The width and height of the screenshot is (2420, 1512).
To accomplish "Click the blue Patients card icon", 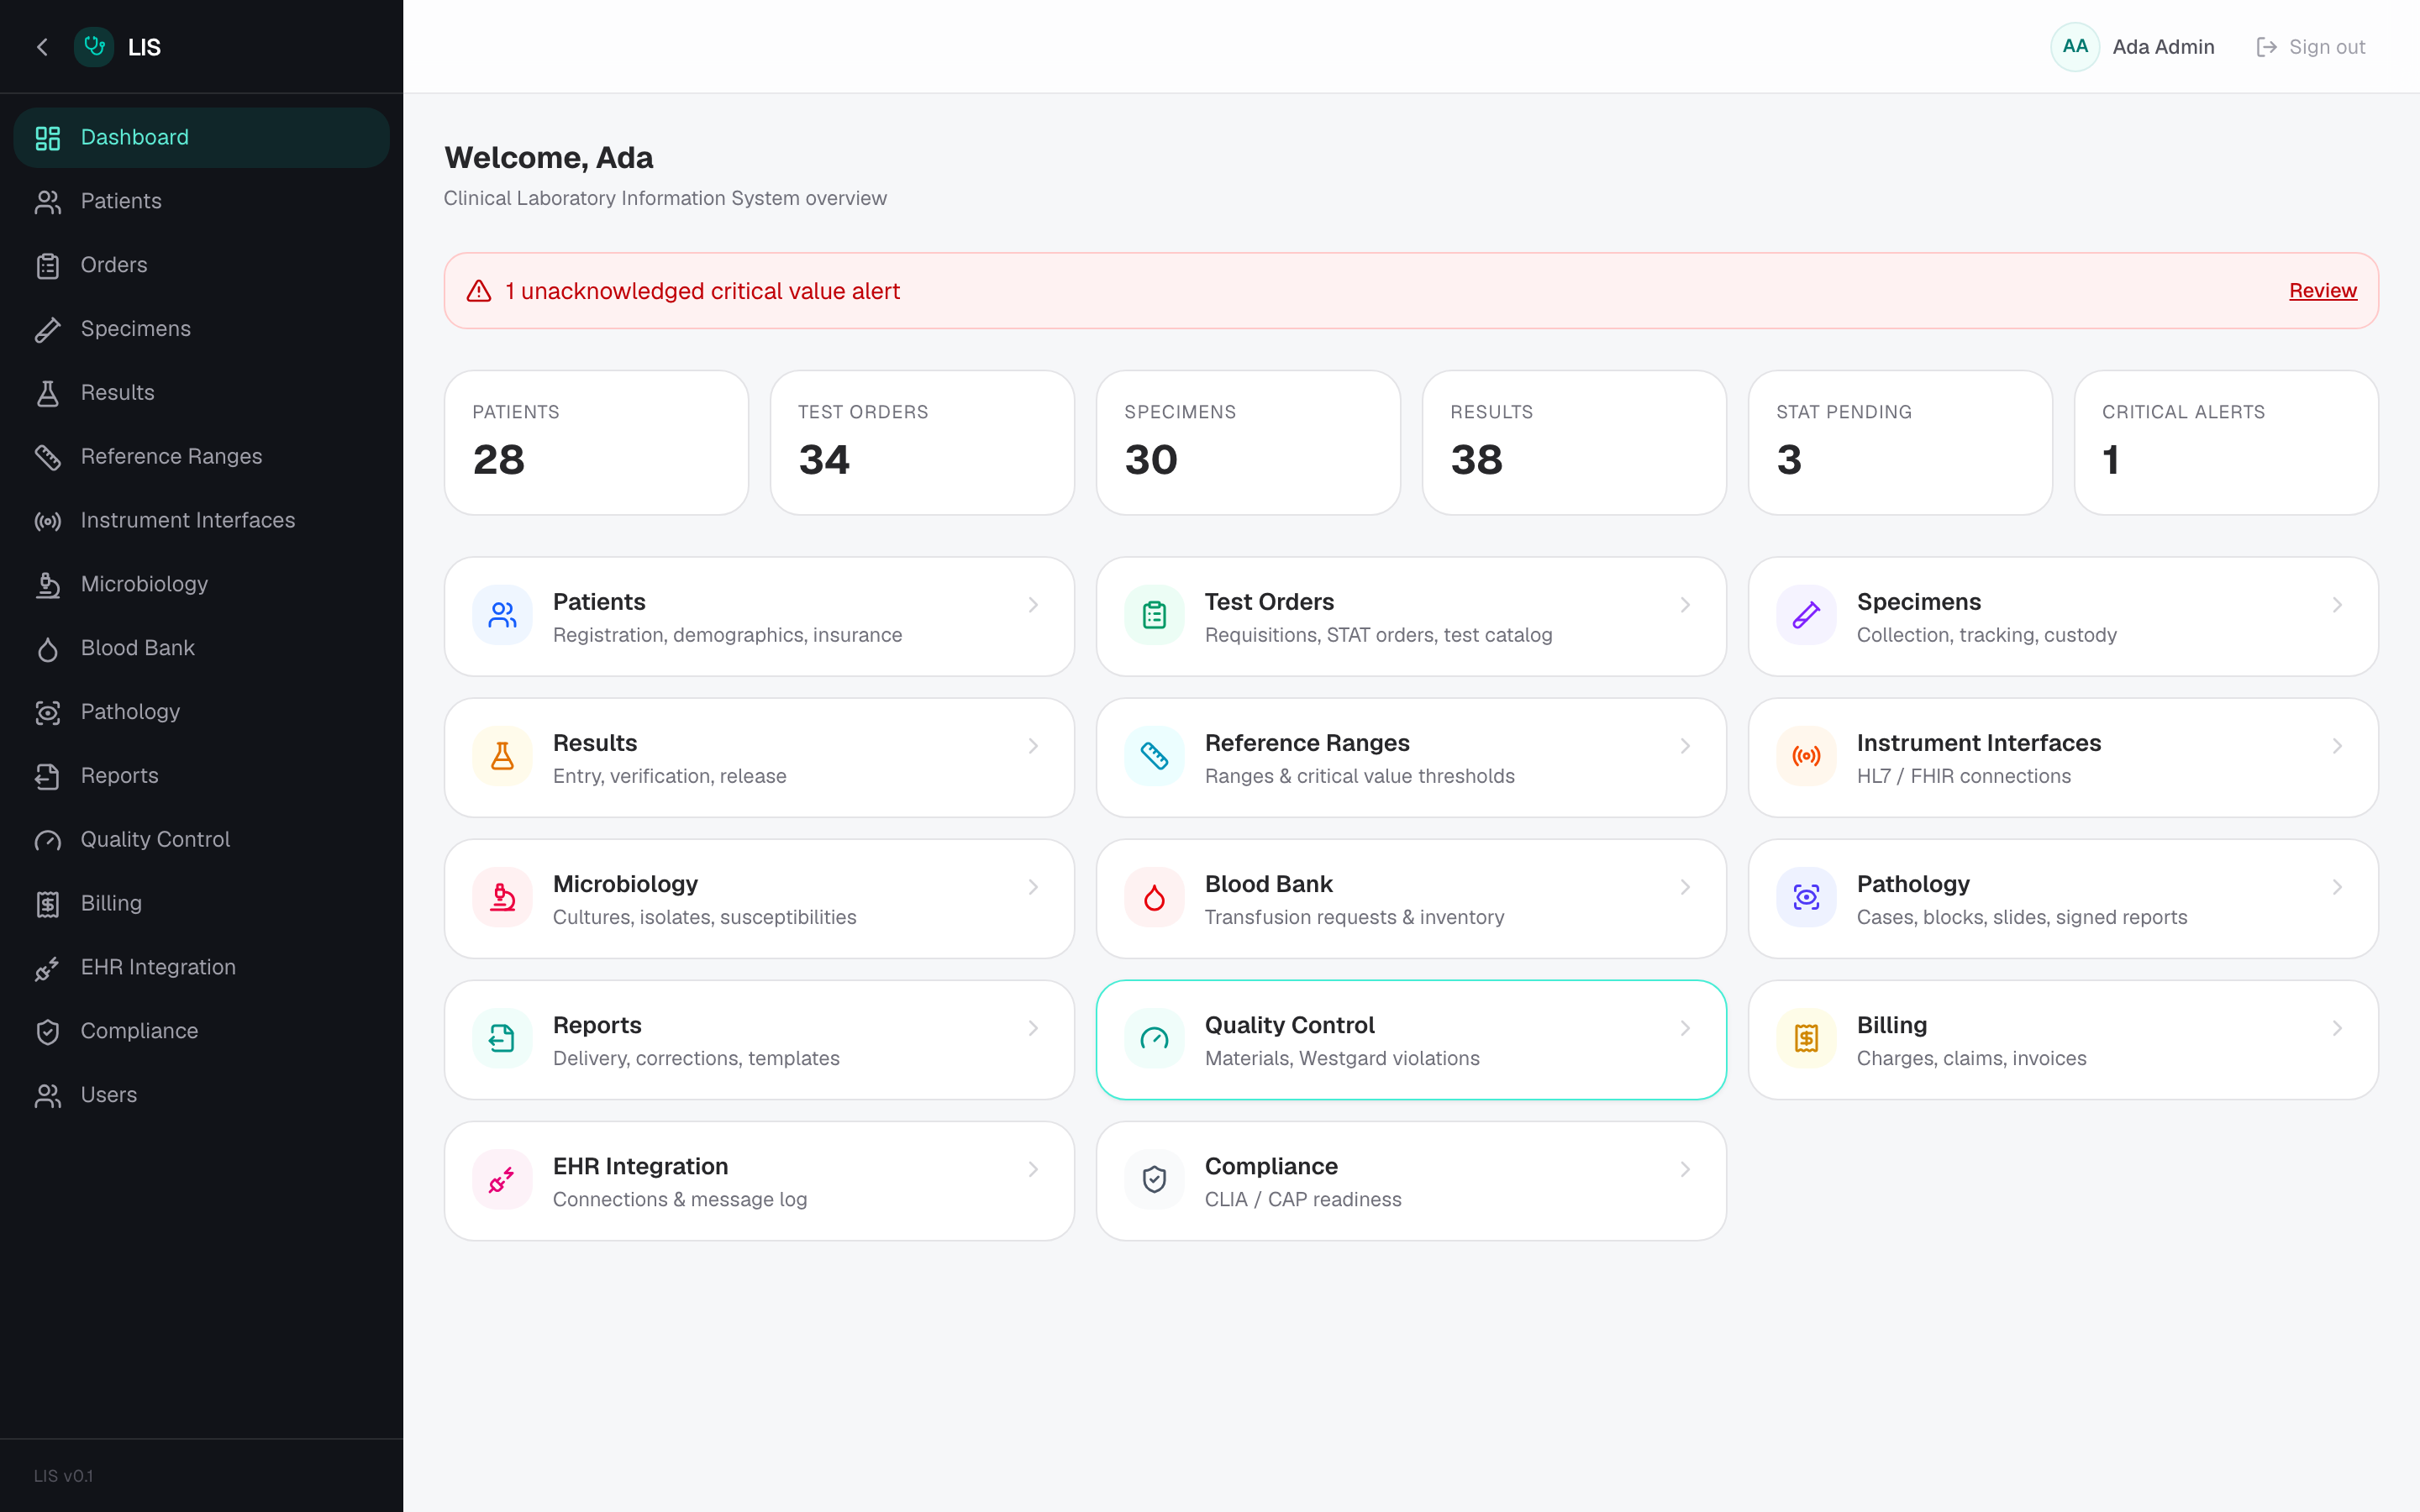I will [x=502, y=615].
